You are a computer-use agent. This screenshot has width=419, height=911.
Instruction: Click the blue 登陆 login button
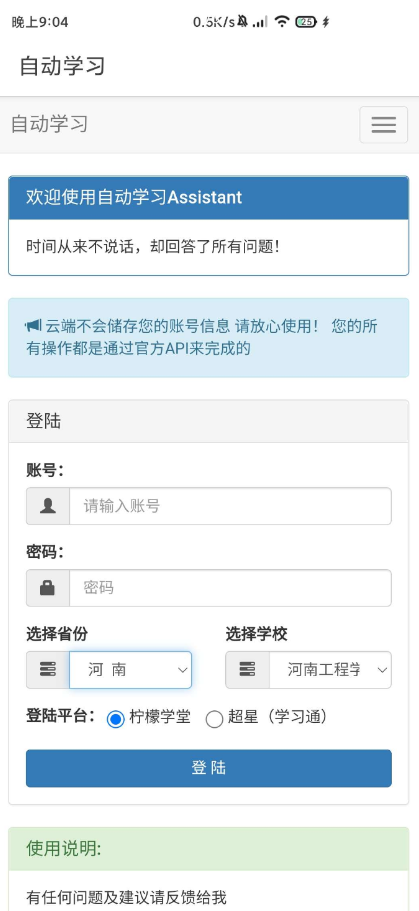(x=209, y=768)
